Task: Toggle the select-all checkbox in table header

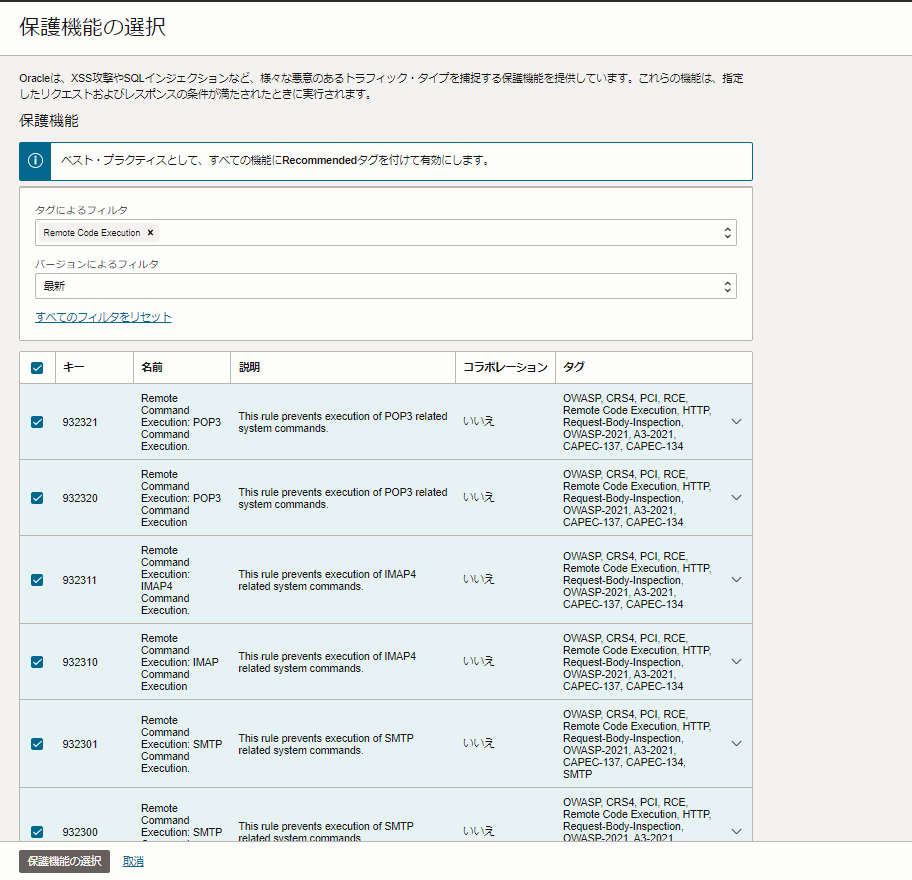Action: (37, 368)
